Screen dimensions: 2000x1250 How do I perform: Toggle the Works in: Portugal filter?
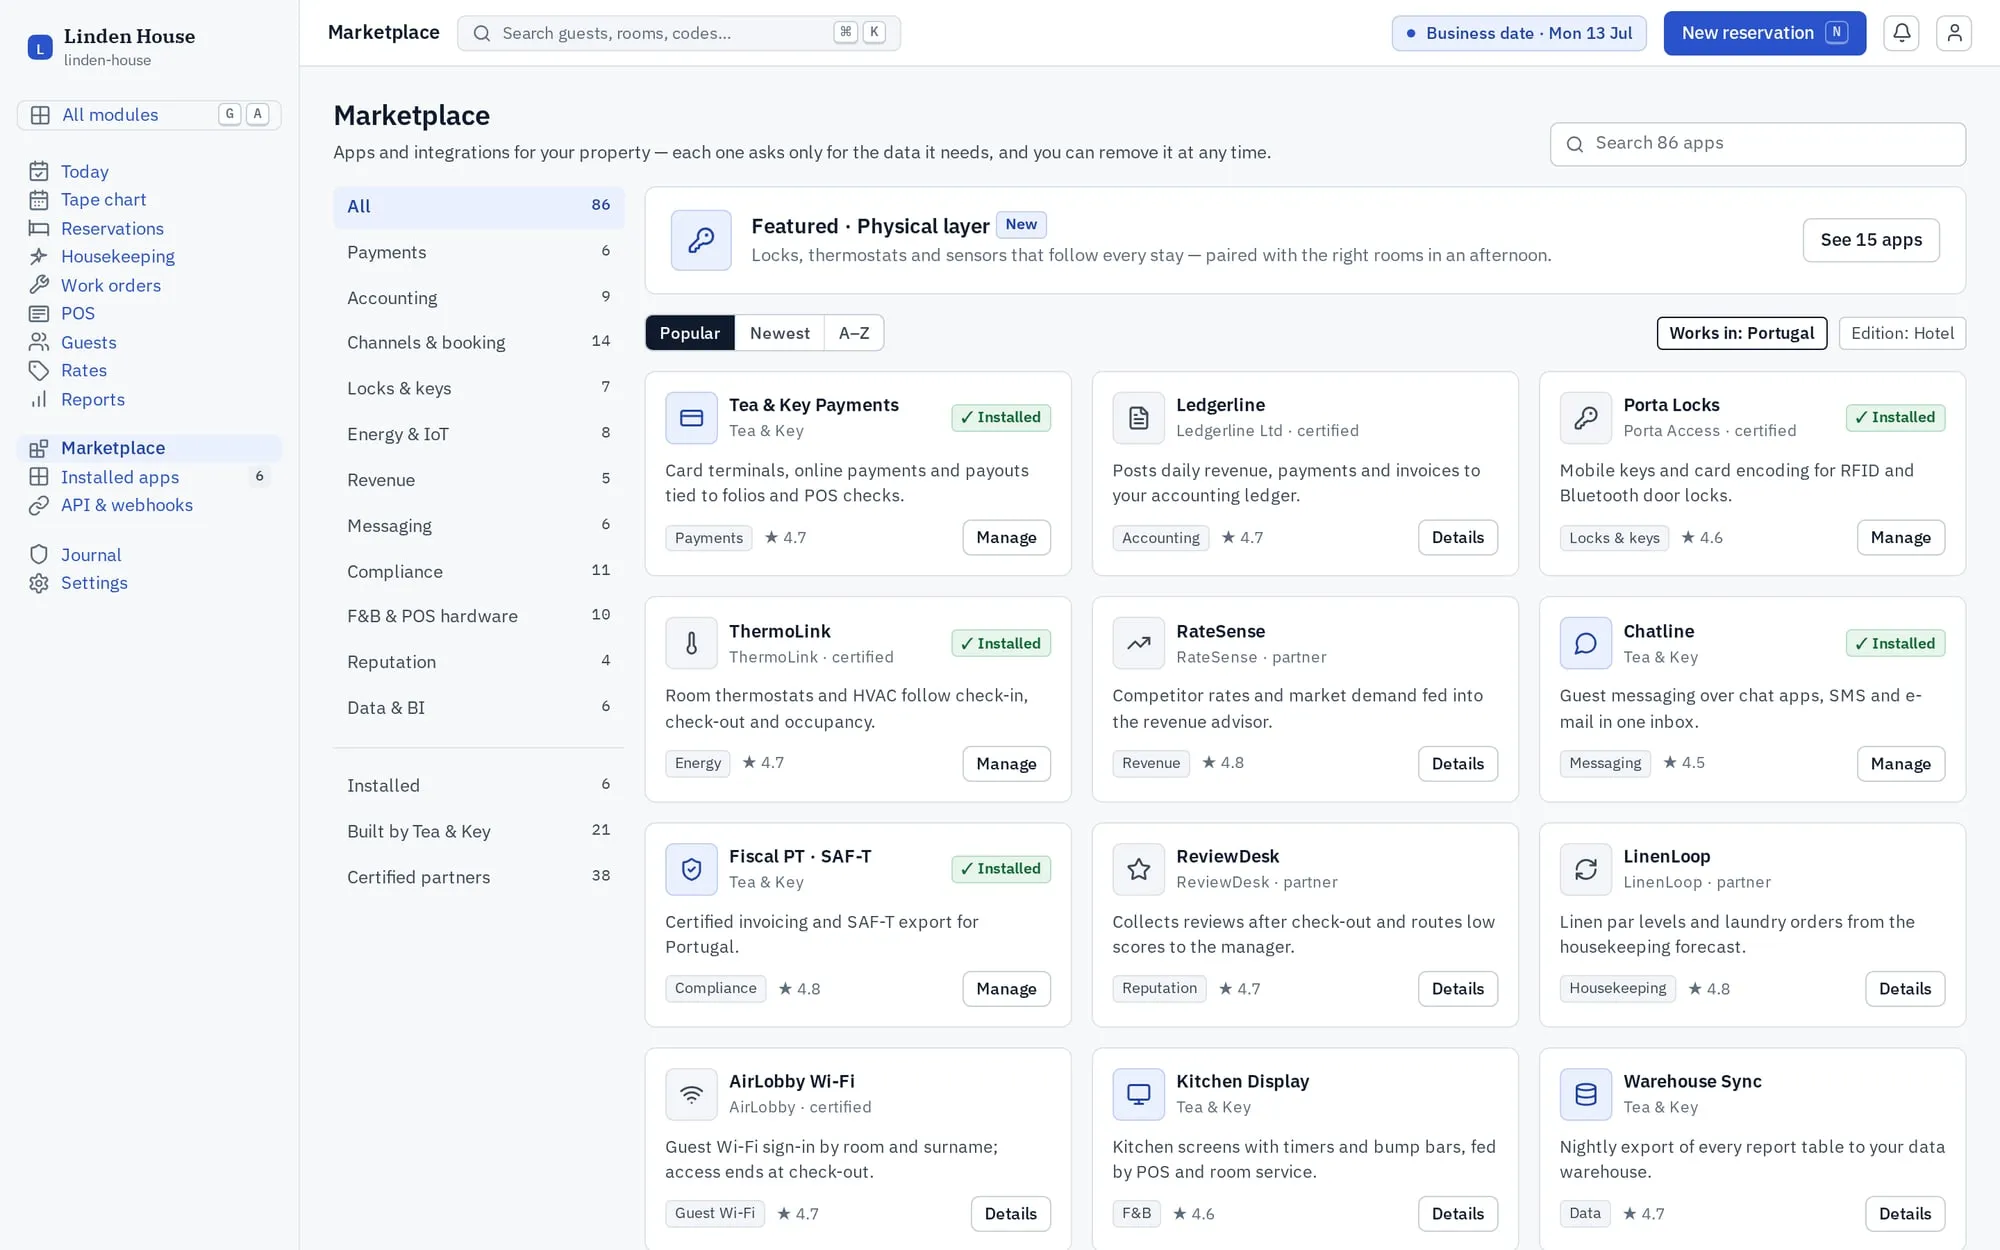1741,333
